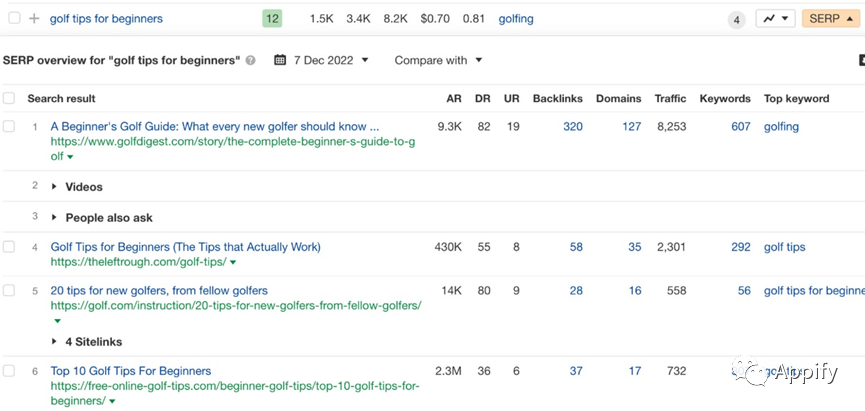
Task: Sort by the Domains column header
Action: 618,99
